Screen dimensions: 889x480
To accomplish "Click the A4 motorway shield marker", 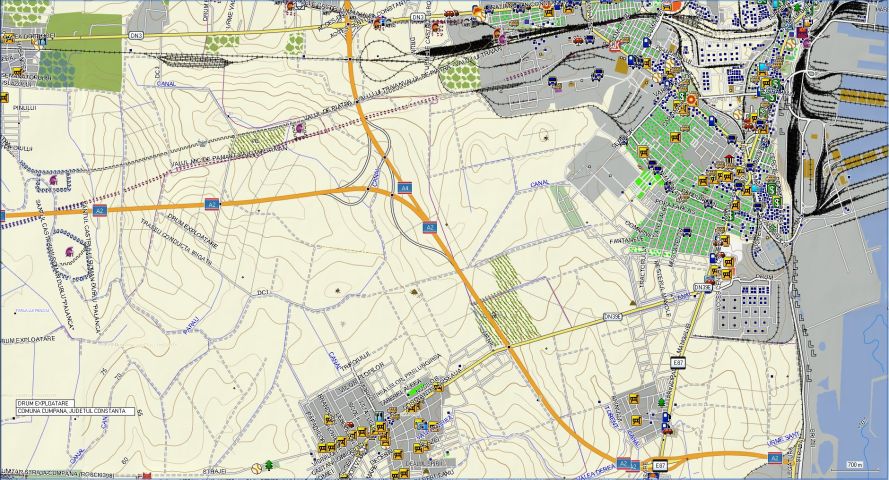I will point(404,187).
